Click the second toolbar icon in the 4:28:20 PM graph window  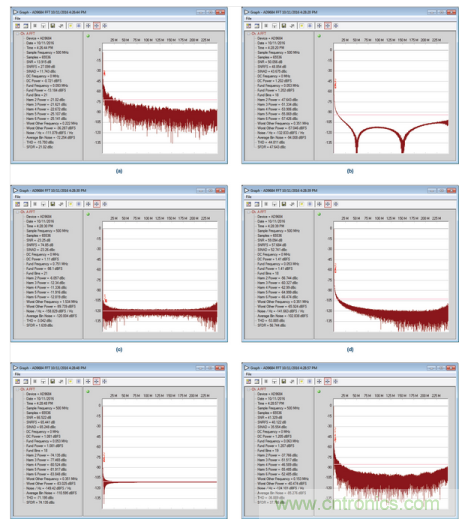(257, 26)
